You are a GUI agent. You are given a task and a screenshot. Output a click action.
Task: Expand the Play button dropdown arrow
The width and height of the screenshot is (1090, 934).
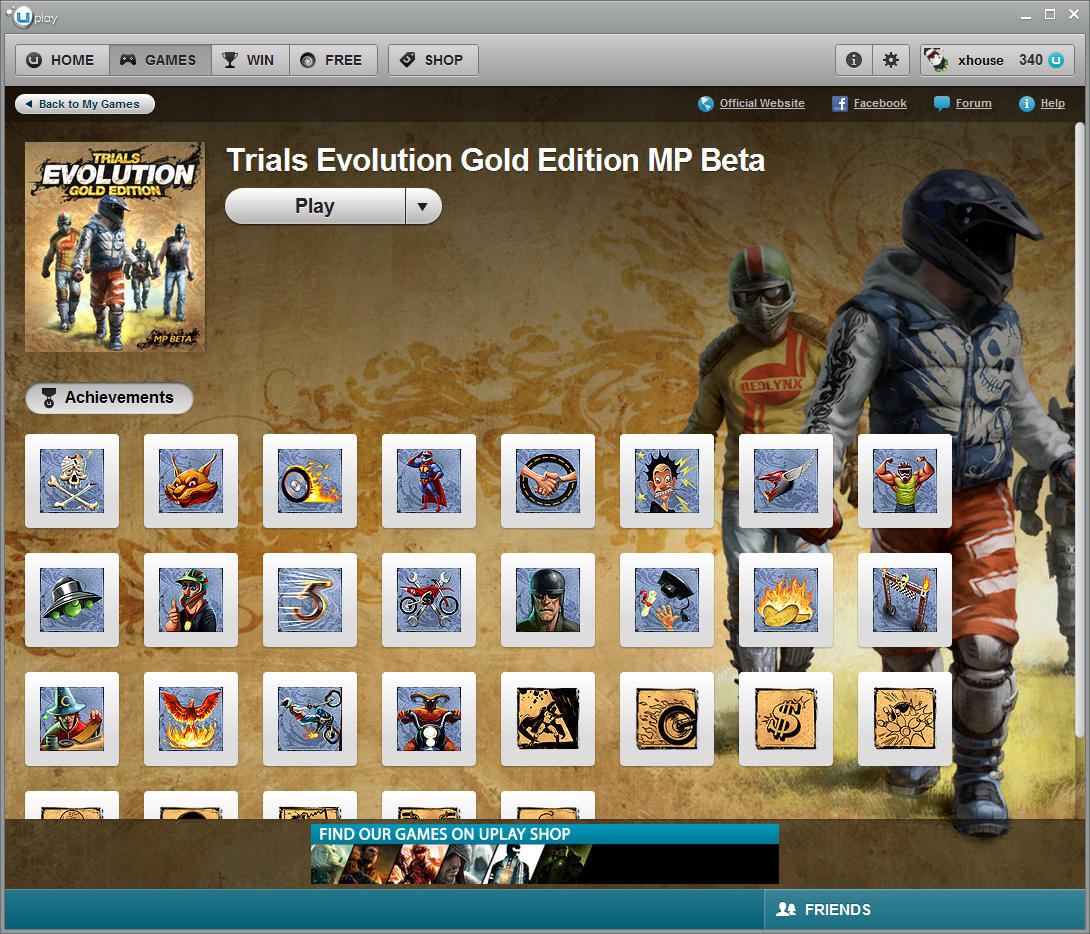pos(423,206)
